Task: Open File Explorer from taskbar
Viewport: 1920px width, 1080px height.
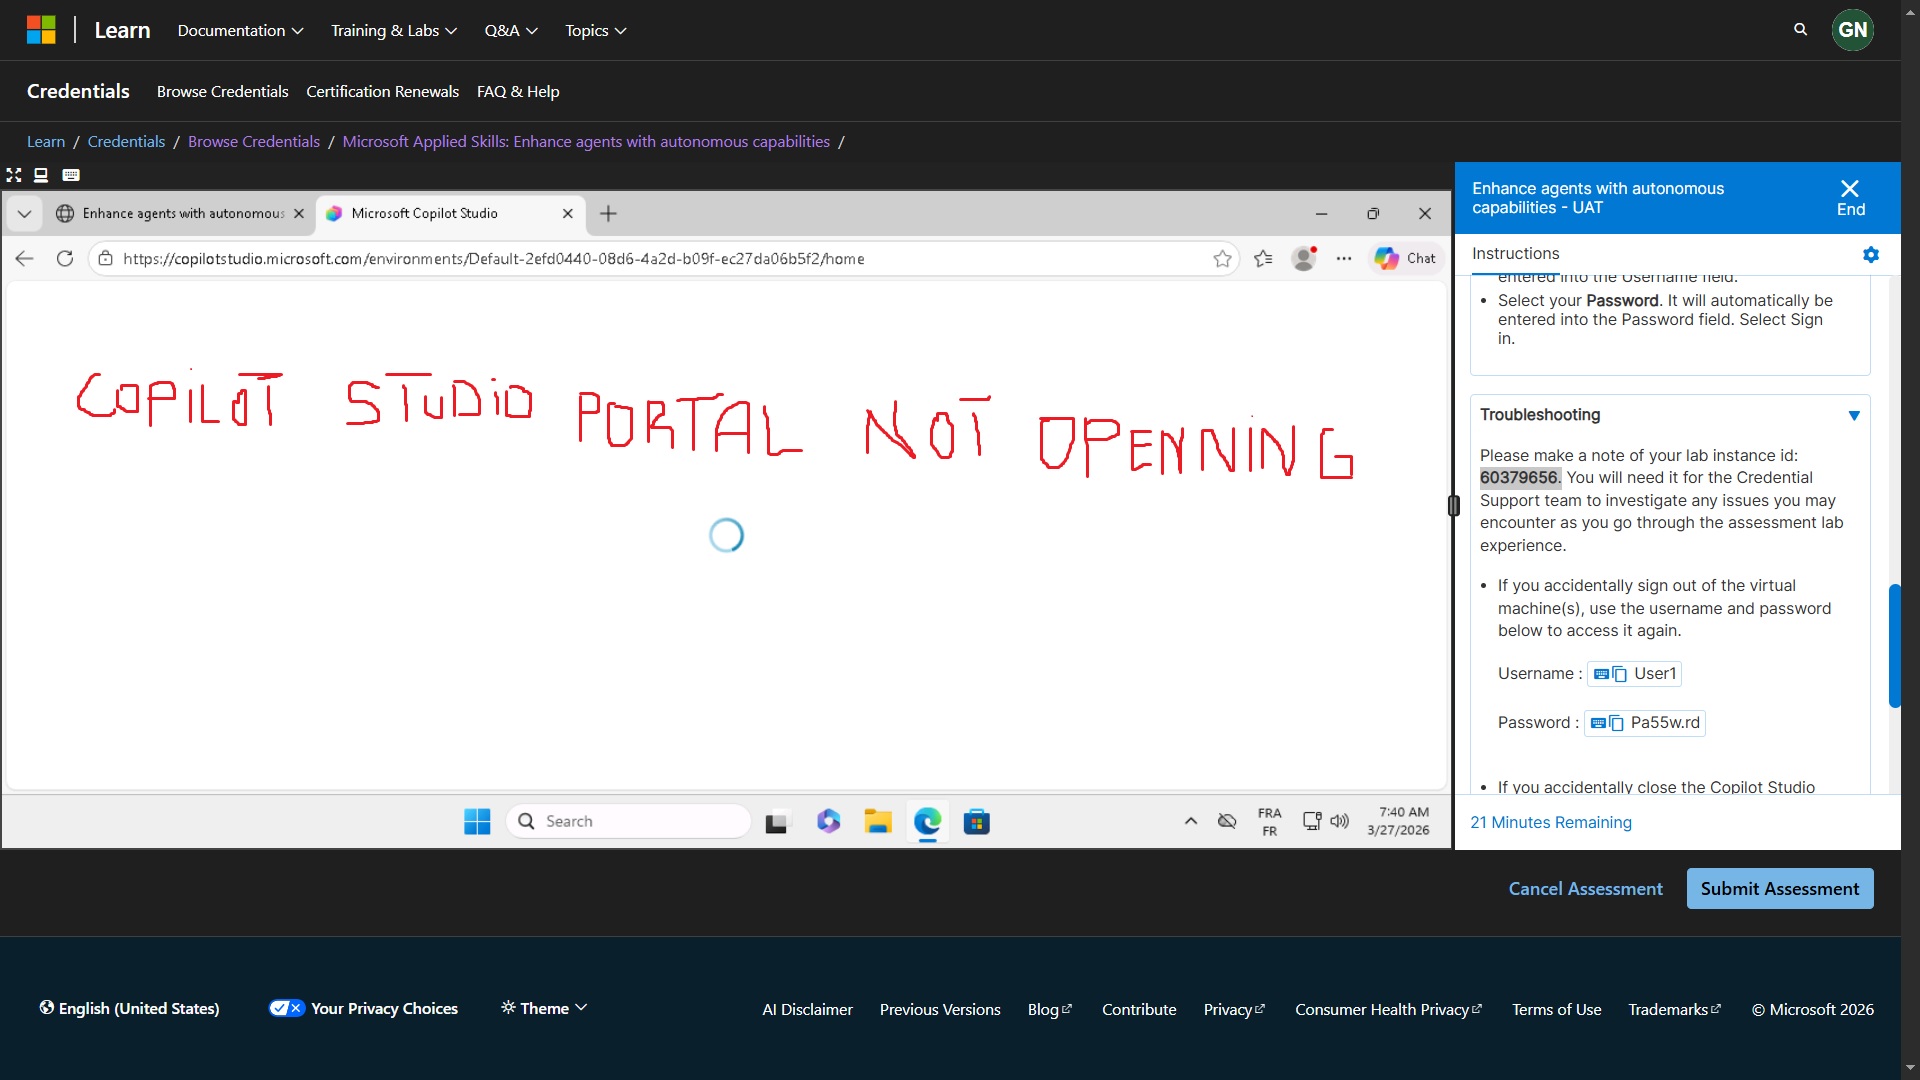Action: (x=878, y=822)
